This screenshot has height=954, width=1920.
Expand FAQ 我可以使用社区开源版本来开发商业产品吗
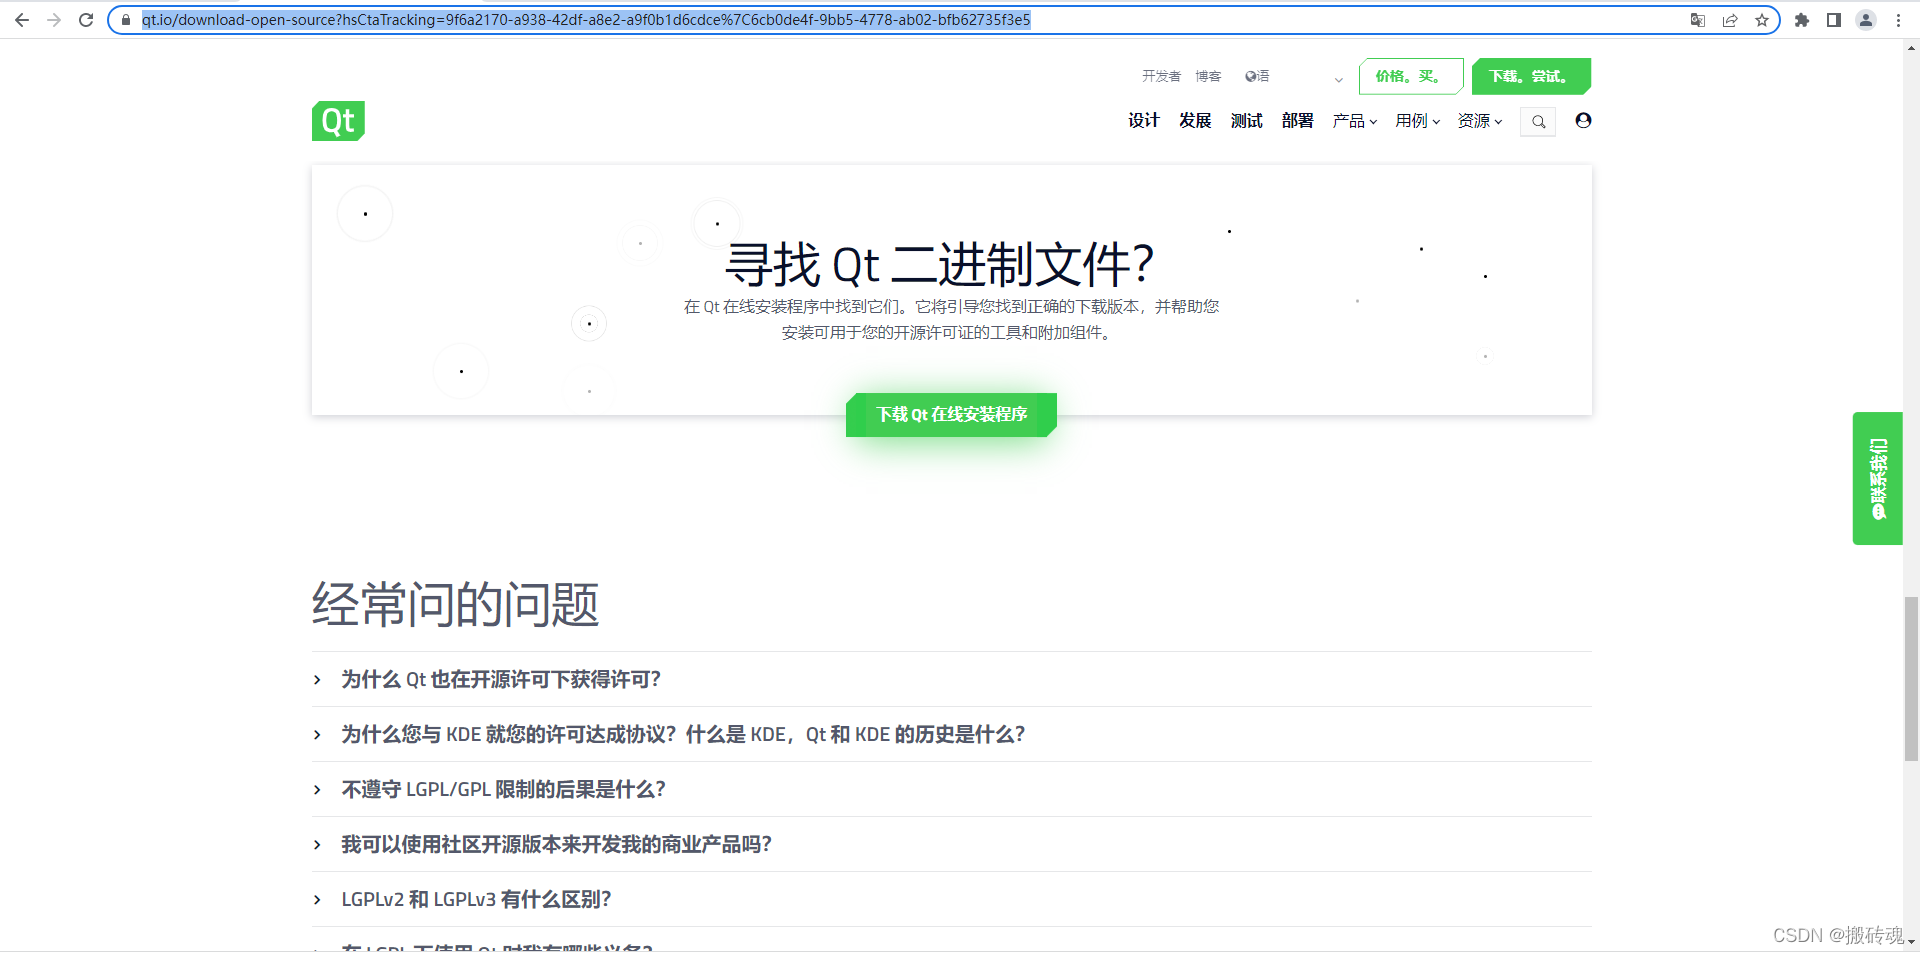(x=951, y=844)
